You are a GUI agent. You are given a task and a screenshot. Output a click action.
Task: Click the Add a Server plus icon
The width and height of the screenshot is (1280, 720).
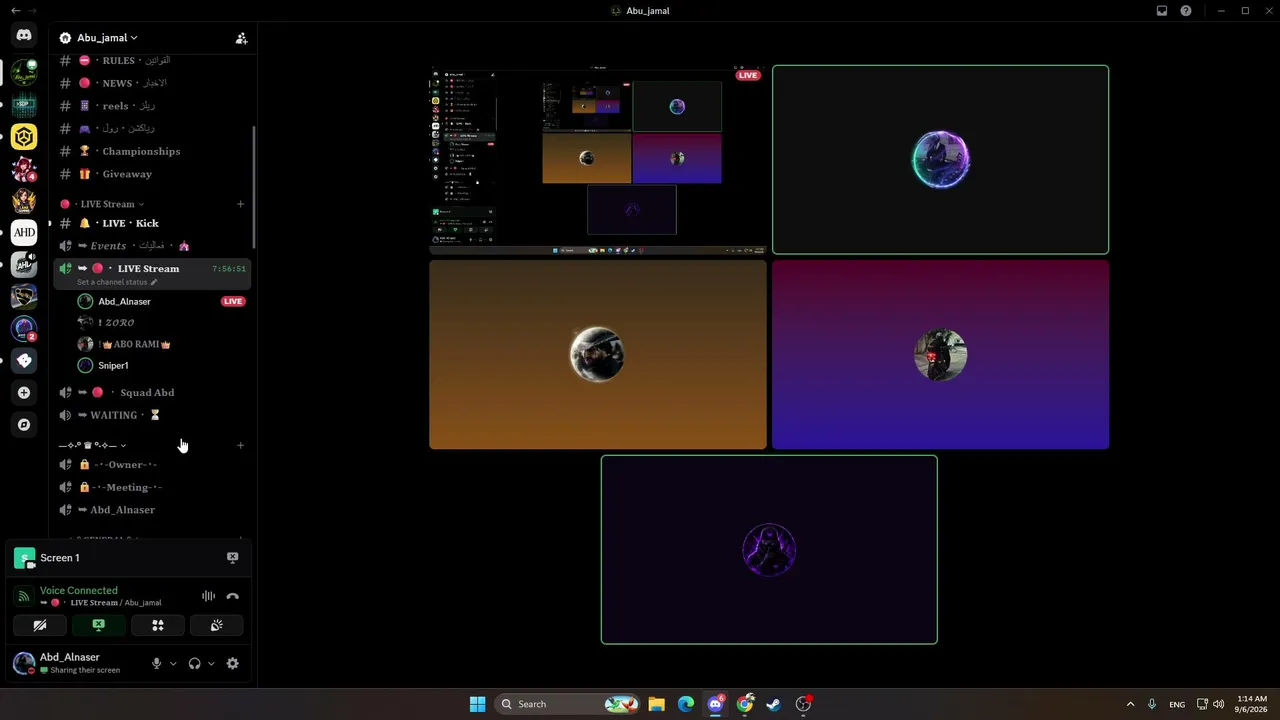point(24,392)
